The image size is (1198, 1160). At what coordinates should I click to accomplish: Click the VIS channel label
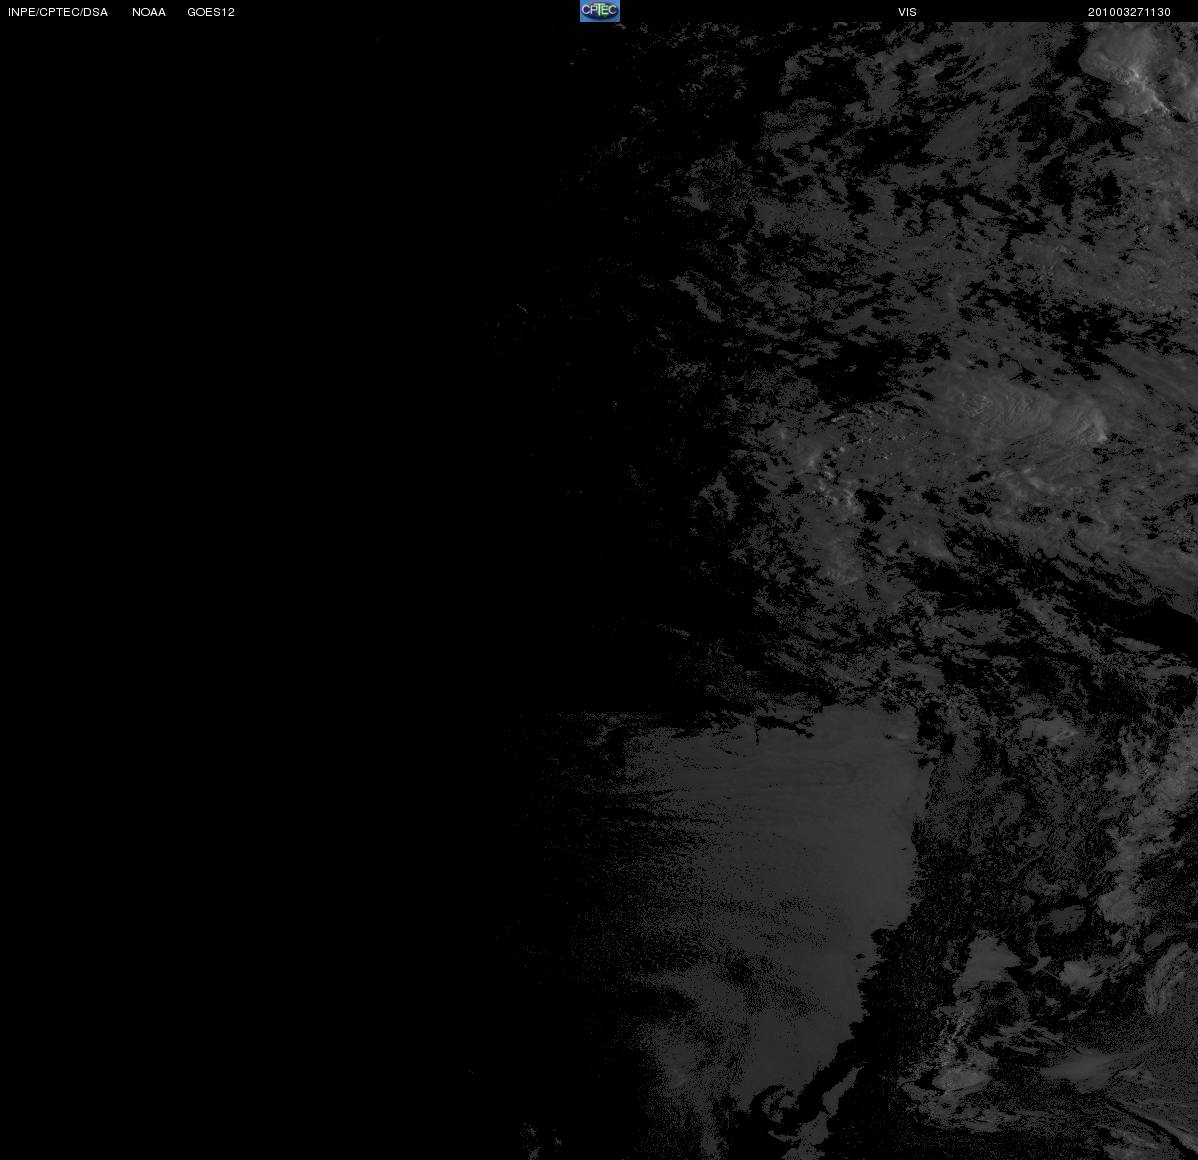point(908,12)
